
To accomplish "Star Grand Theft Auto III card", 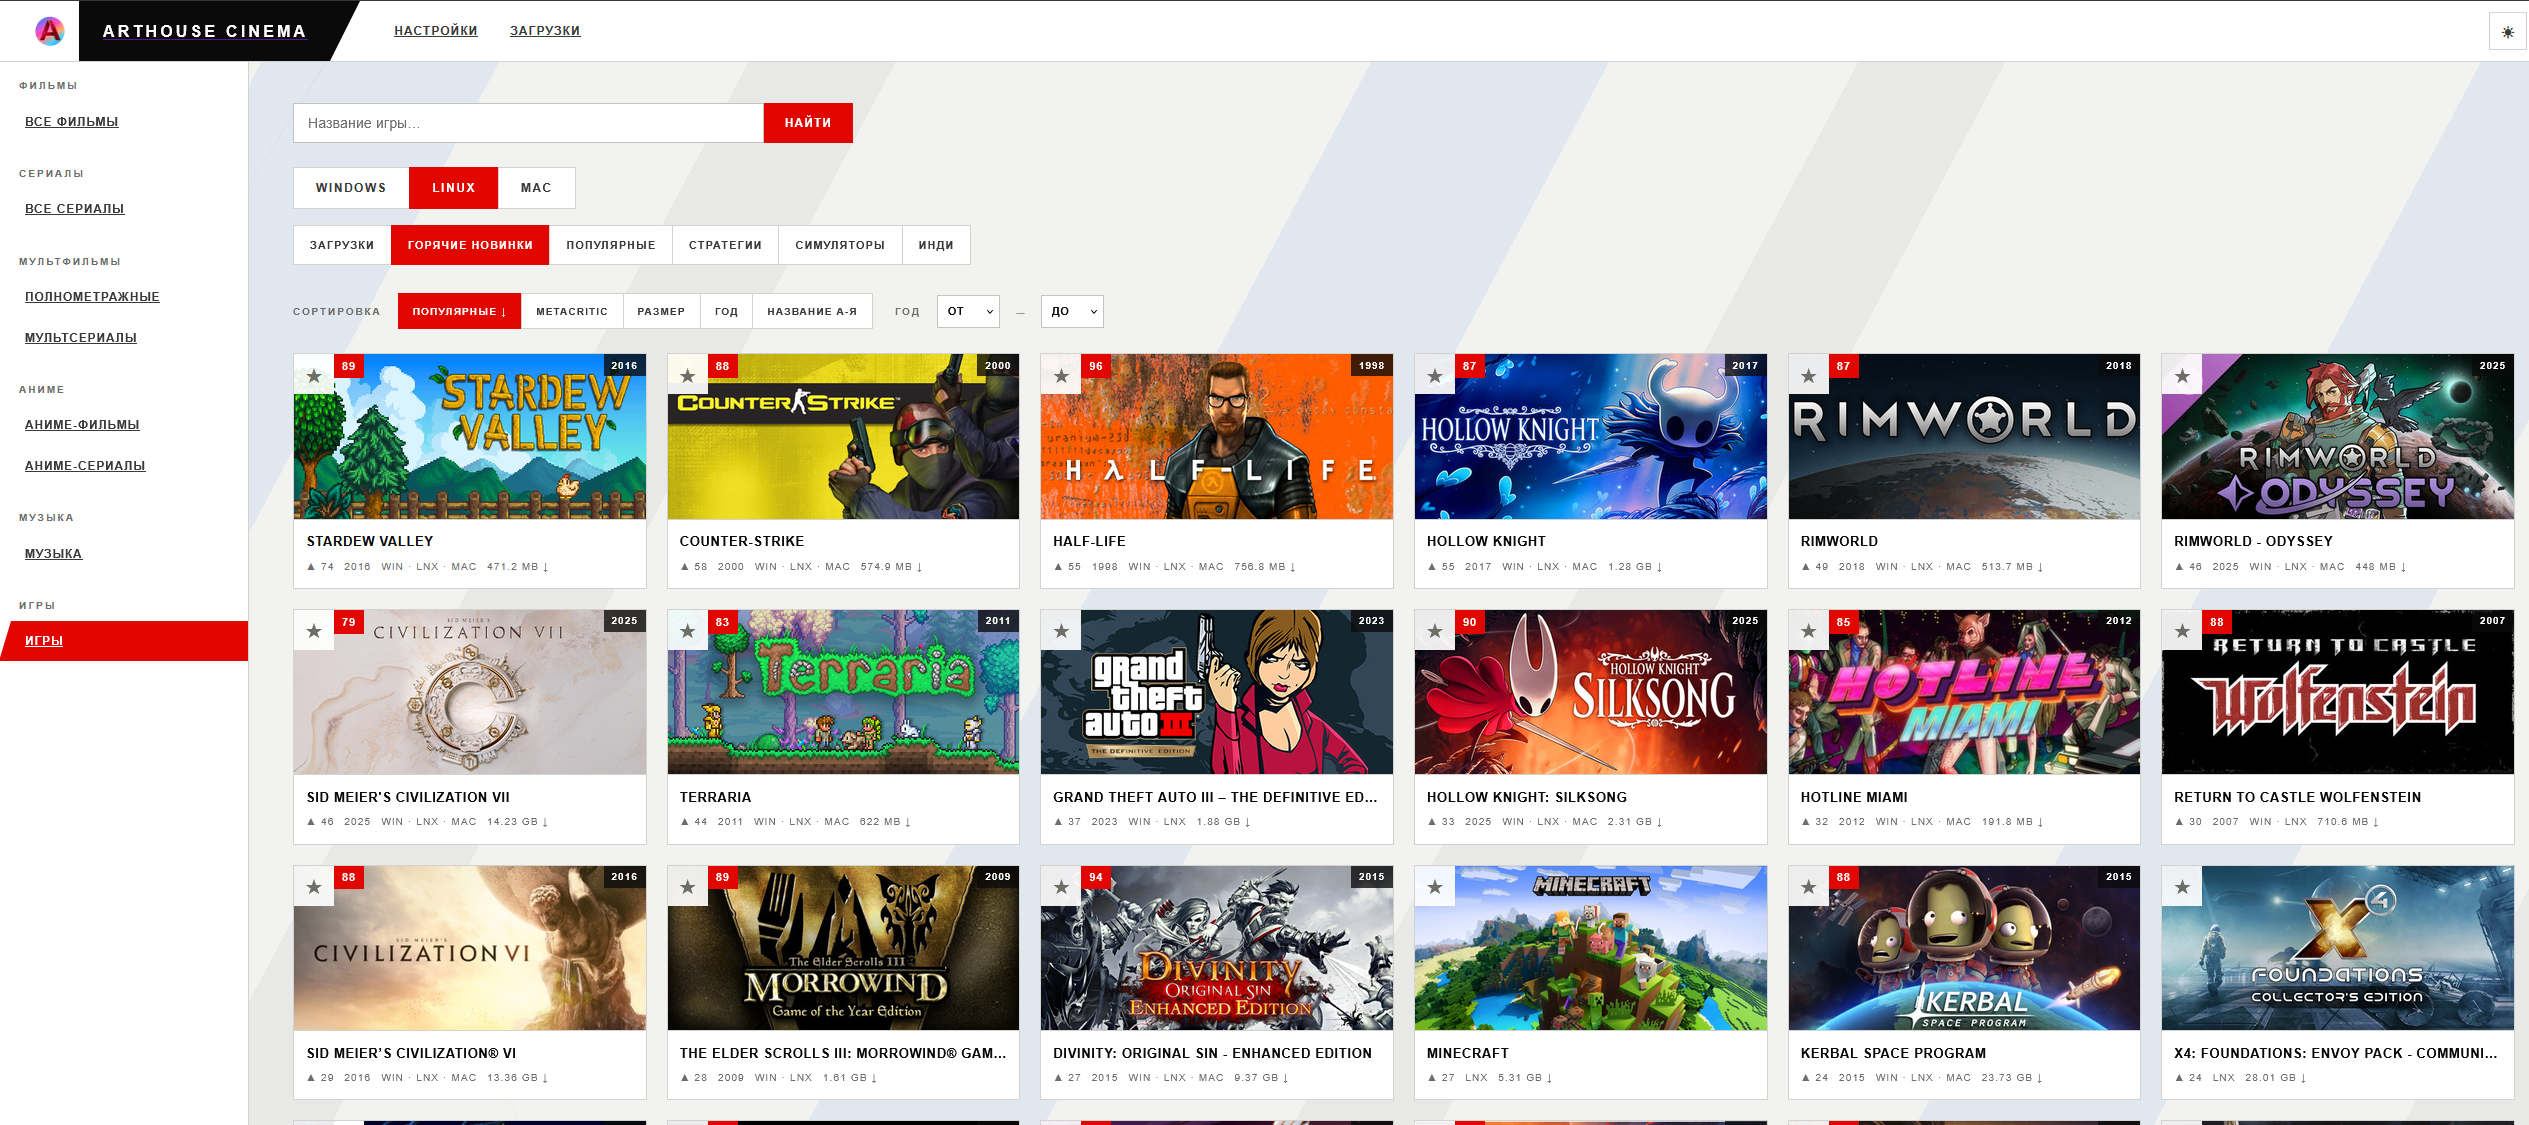I will point(1061,631).
